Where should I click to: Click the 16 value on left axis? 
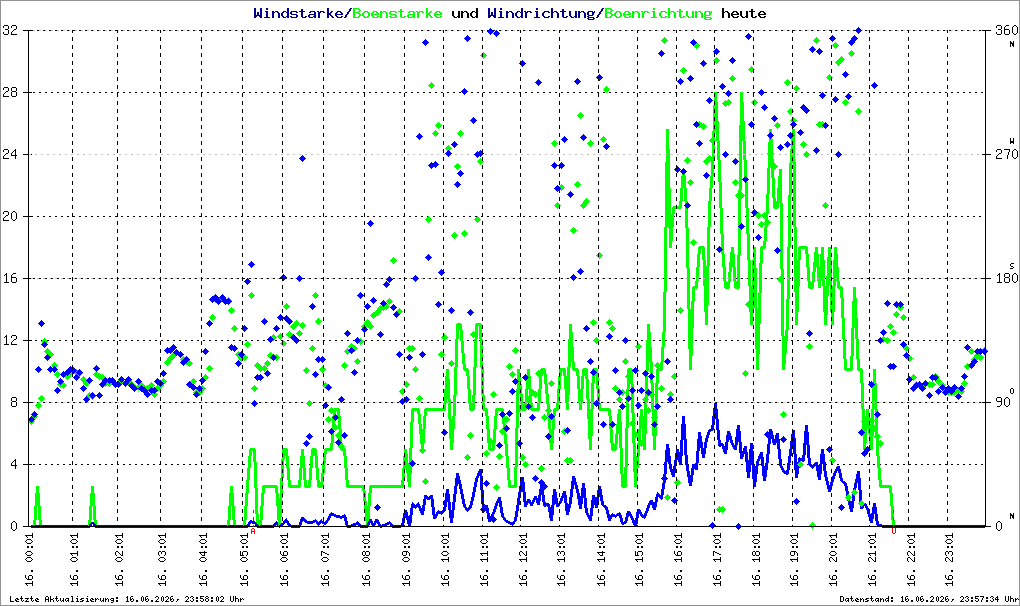(x=10, y=278)
